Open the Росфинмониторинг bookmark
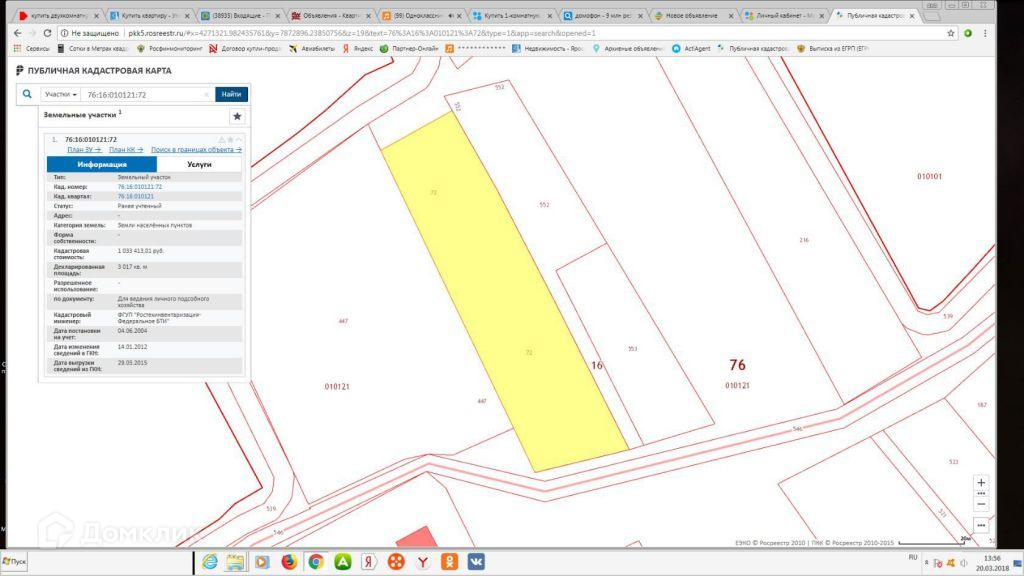This screenshot has height=576, width=1024. [x=170, y=48]
